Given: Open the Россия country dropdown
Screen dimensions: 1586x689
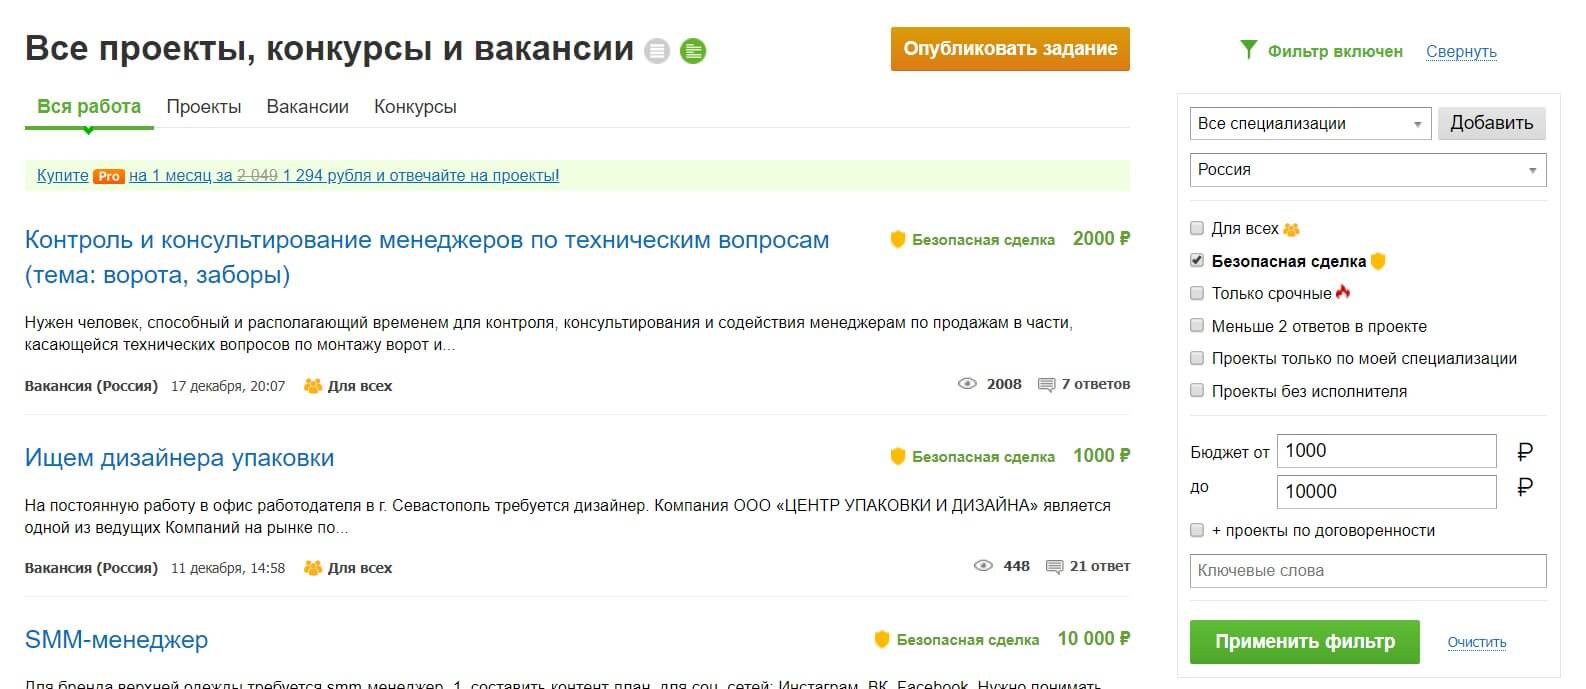Looking at the screenshot, I should pyautogui.click(x=1368, y=169).
